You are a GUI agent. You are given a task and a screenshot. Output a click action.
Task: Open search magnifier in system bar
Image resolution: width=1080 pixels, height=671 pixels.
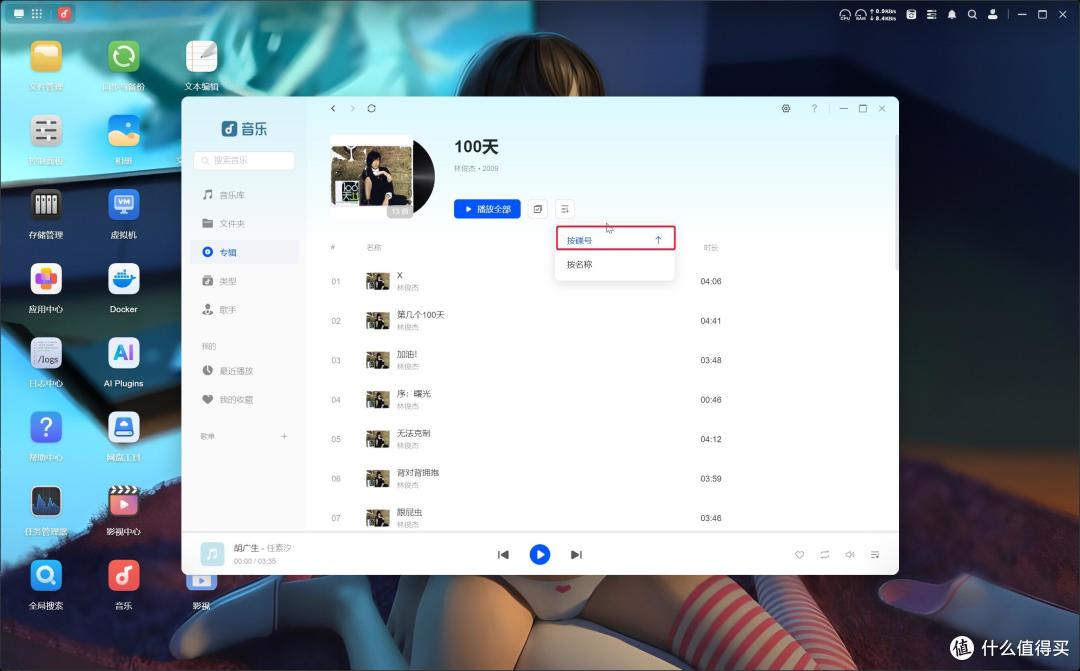point(972,14)
